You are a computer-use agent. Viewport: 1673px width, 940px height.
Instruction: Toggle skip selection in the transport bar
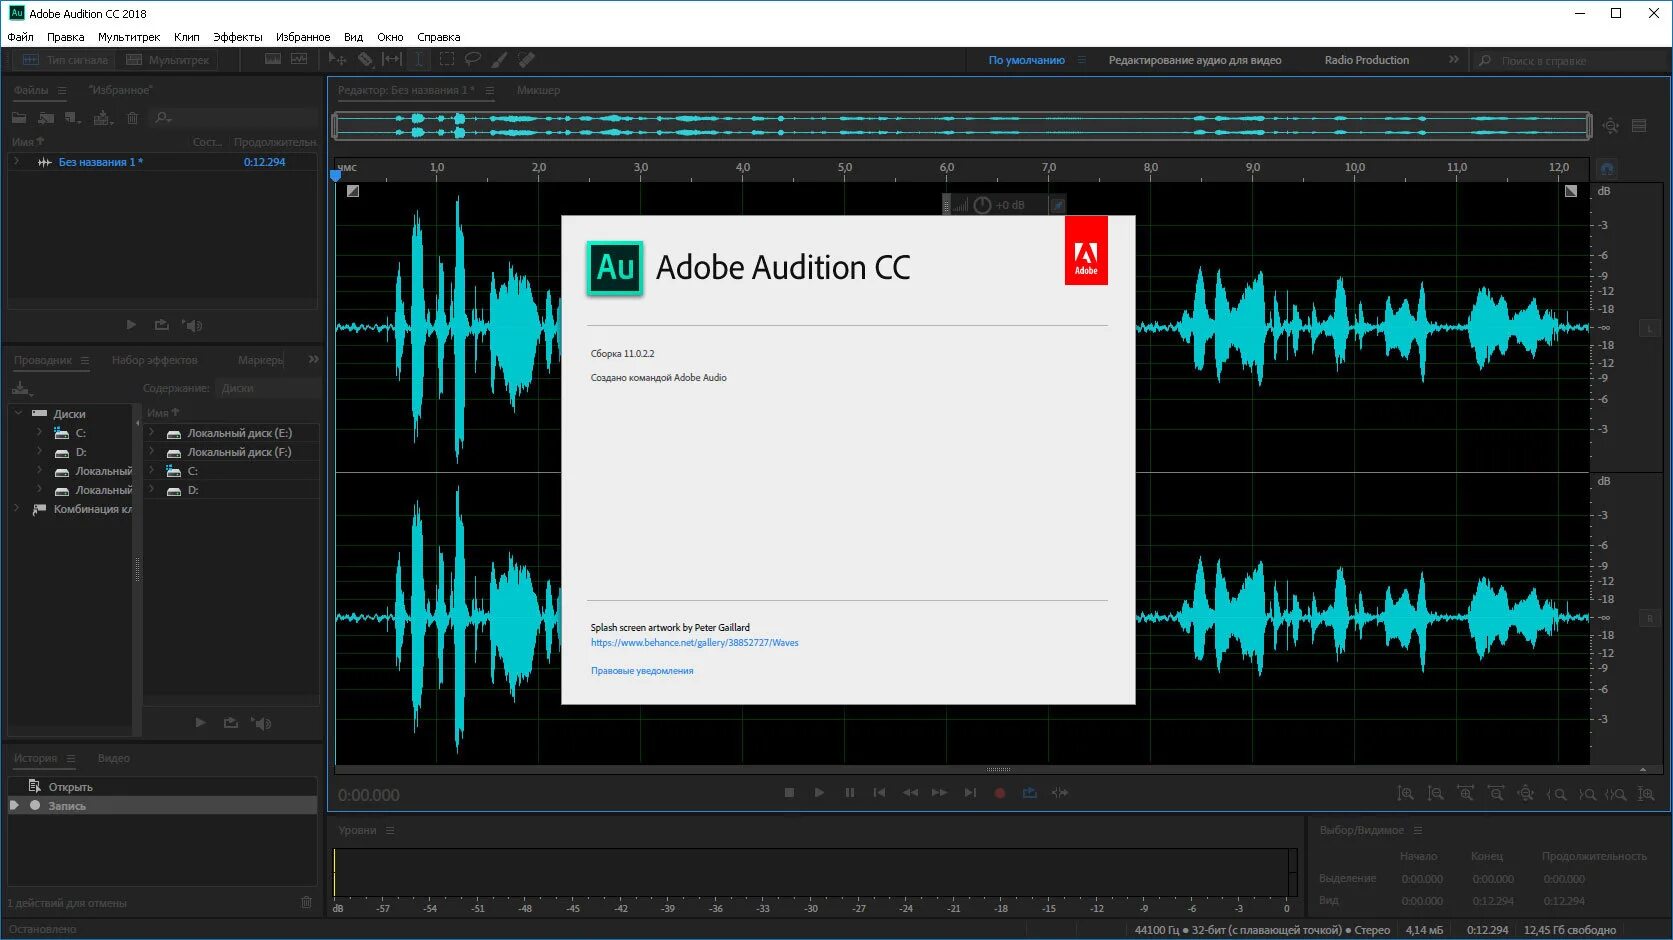click(x=1060, y=793)
